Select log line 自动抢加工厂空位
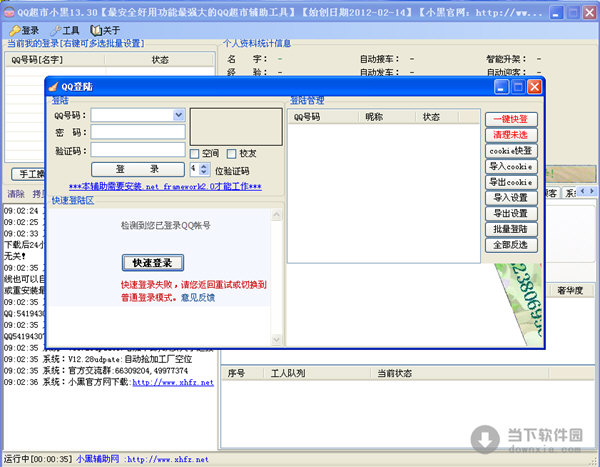The image size is (600, 467). pos(98,359)
